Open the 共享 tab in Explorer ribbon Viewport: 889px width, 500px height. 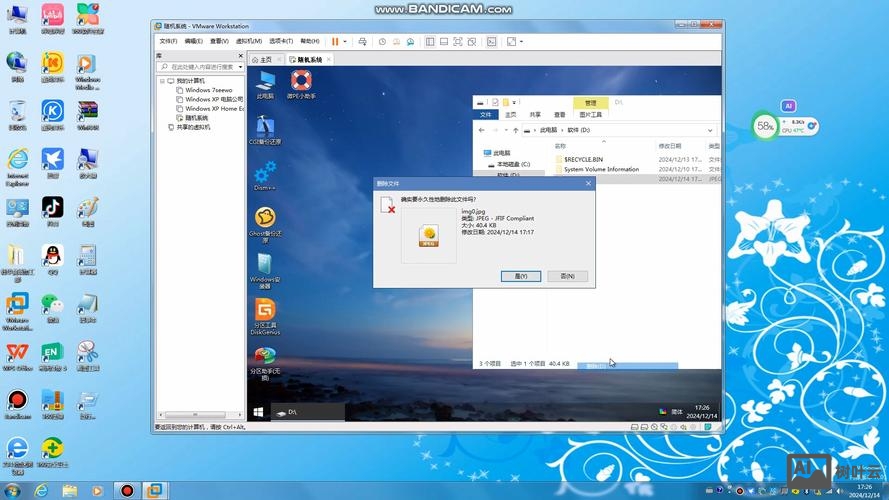[x=535, y=115]
